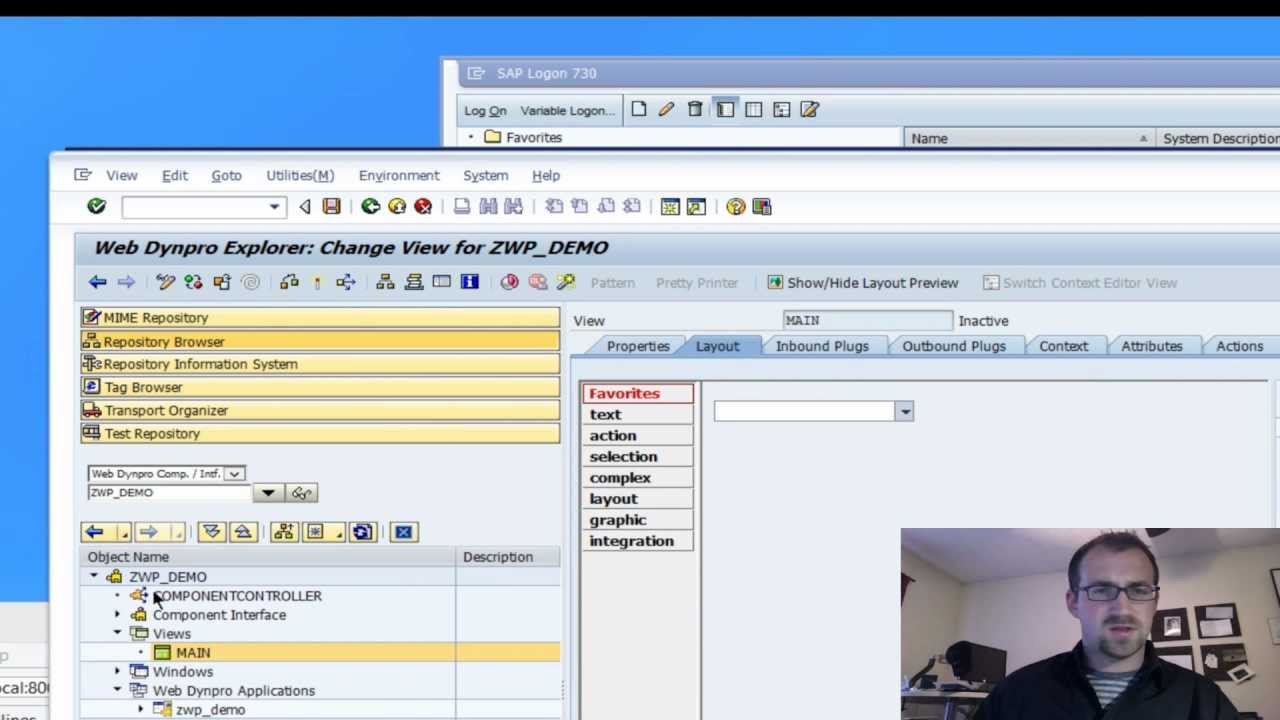Screen dimensions: 1280x720
Task: Click the Refresh object list icon
Action: (362, 532)
